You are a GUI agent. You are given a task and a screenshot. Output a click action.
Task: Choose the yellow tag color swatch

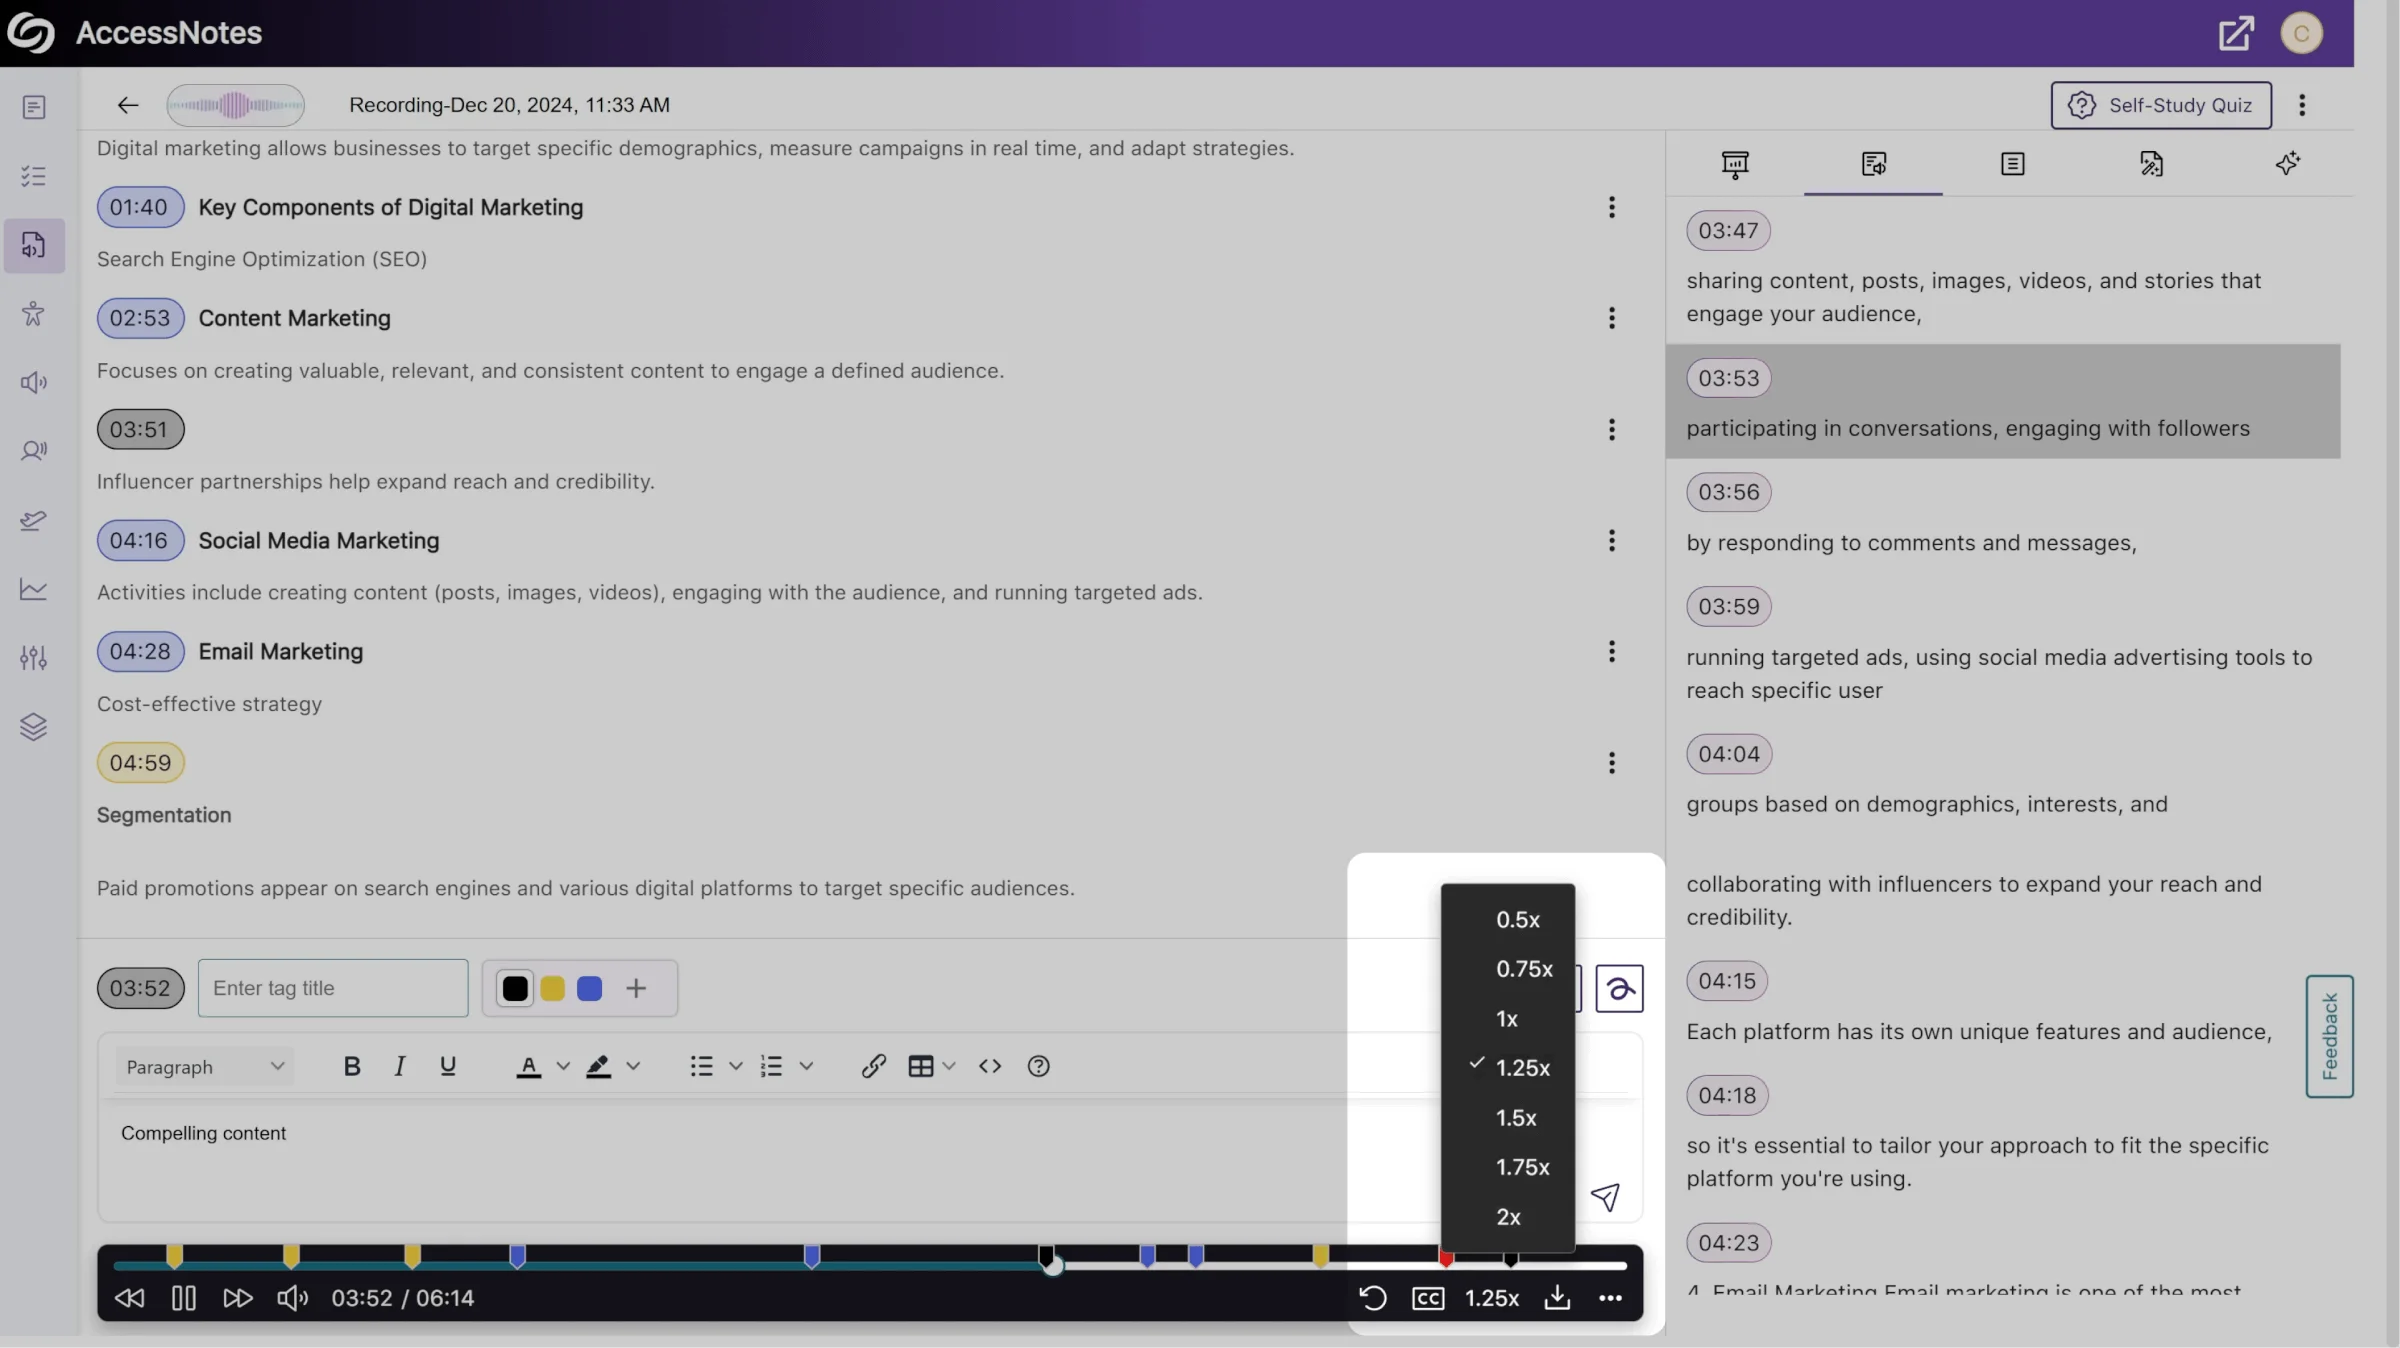click(552, 988)
